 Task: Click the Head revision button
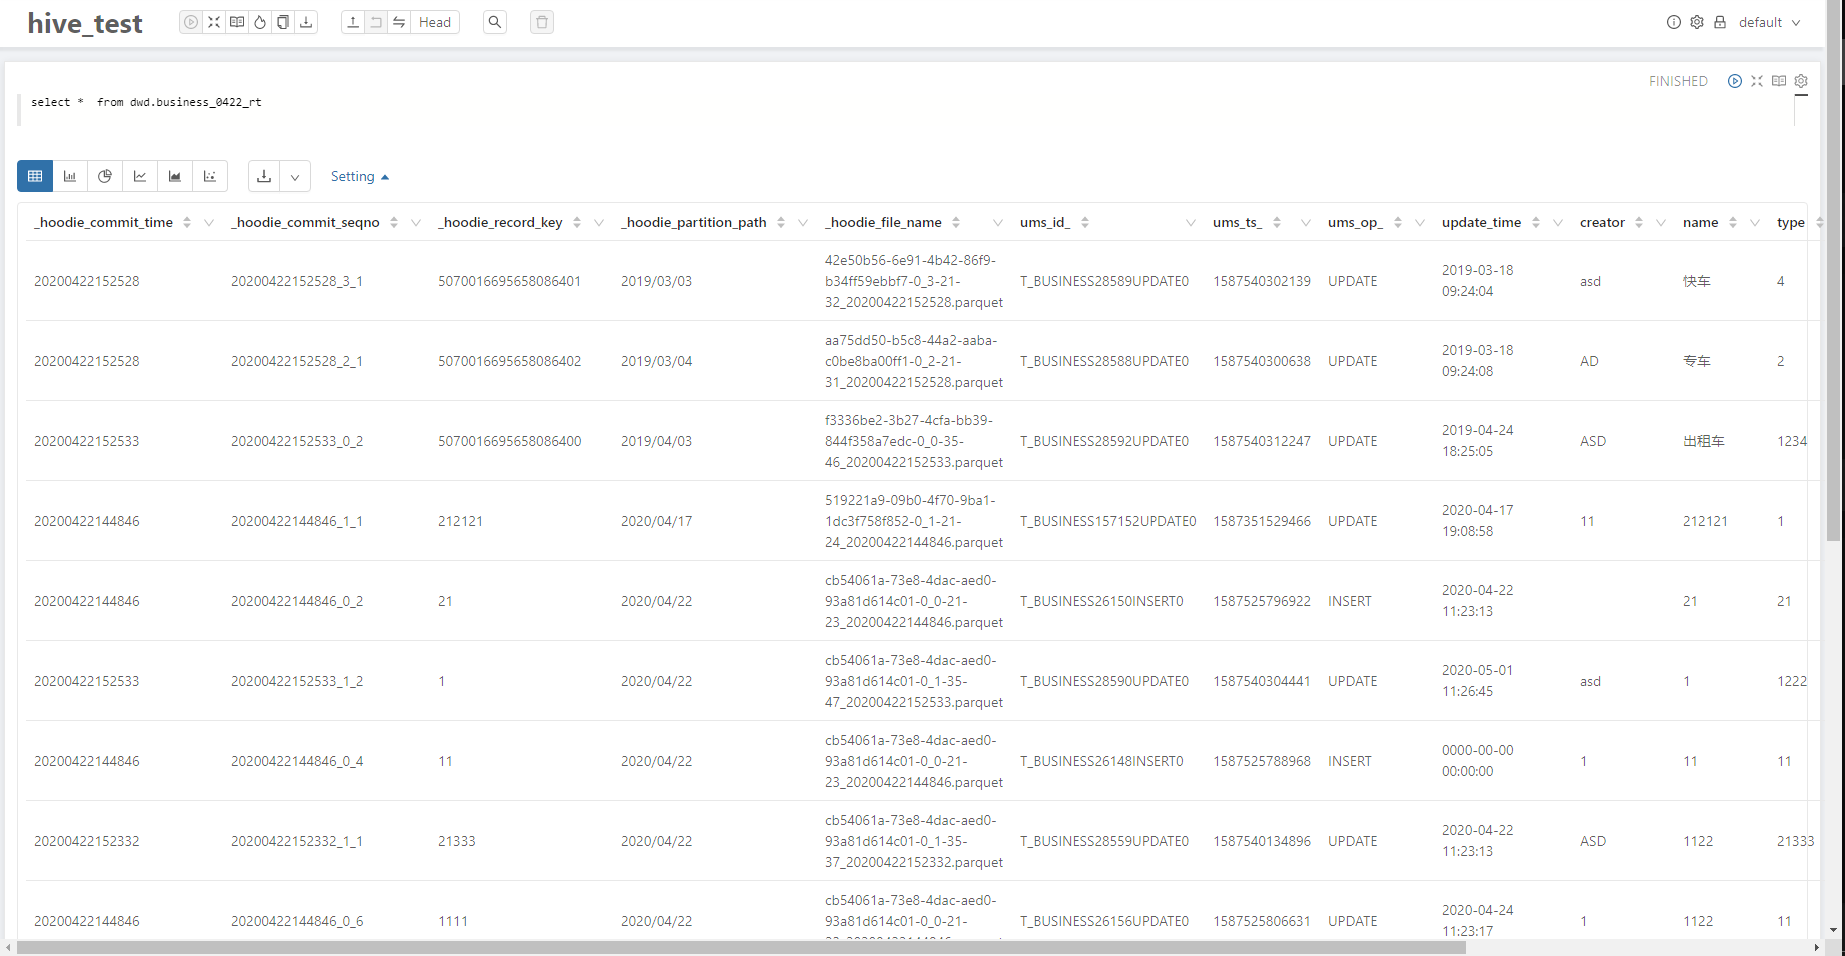(435, 22)
